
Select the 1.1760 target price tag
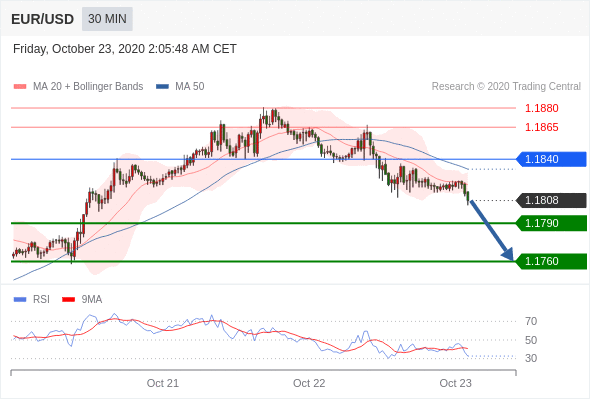pos(551,261)
